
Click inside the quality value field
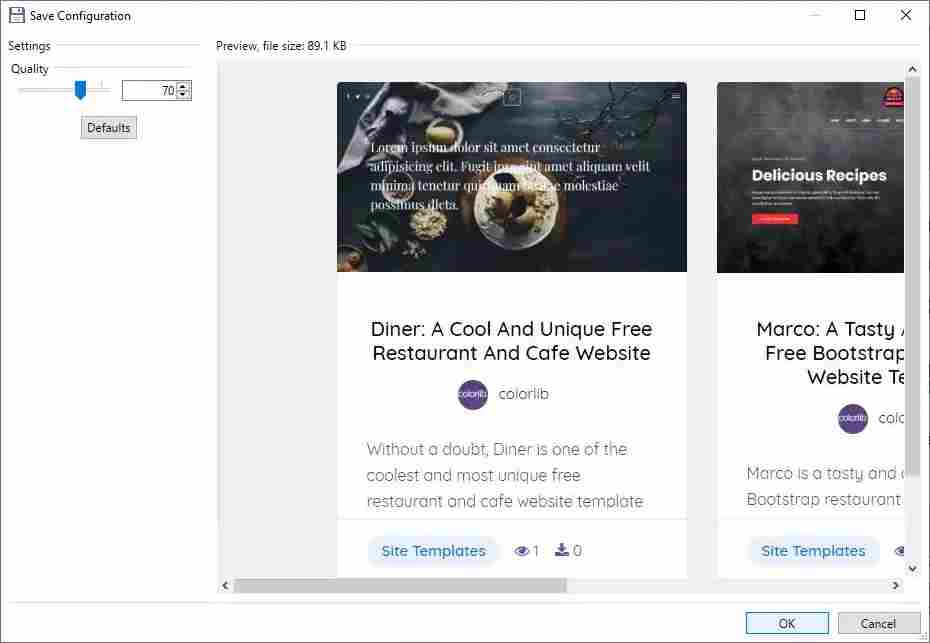tap(148, 91)
